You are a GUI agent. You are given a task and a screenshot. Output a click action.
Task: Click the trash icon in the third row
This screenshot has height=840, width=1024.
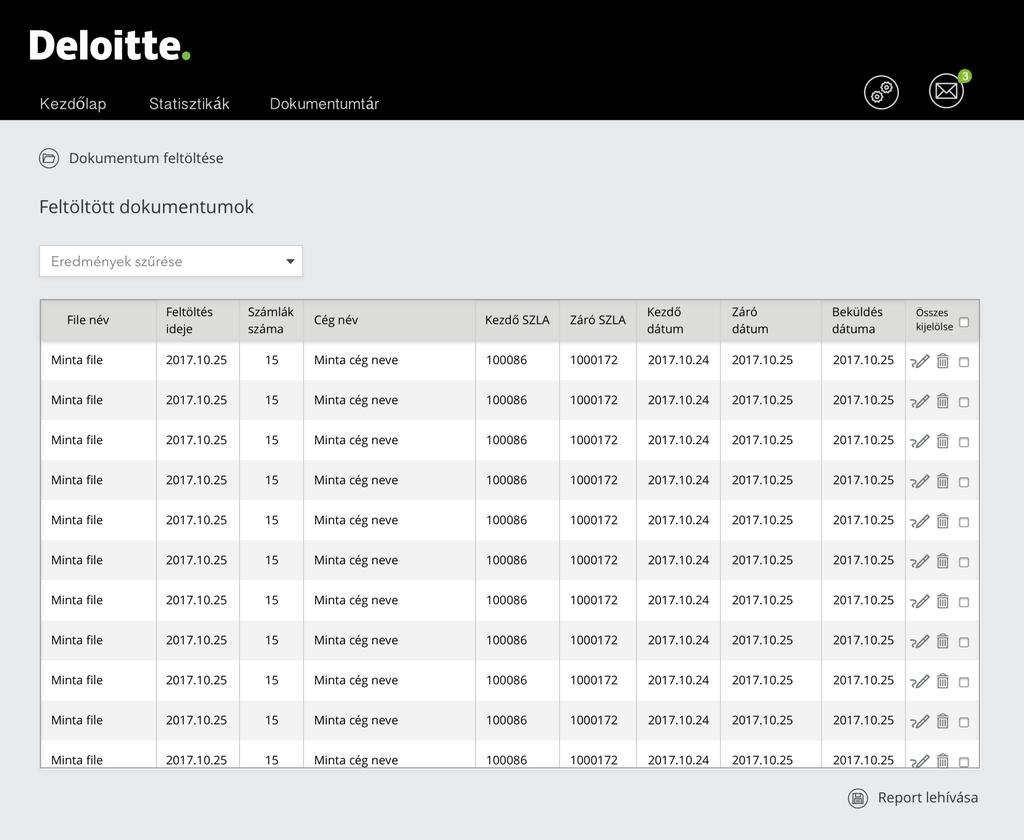(942, 441)
